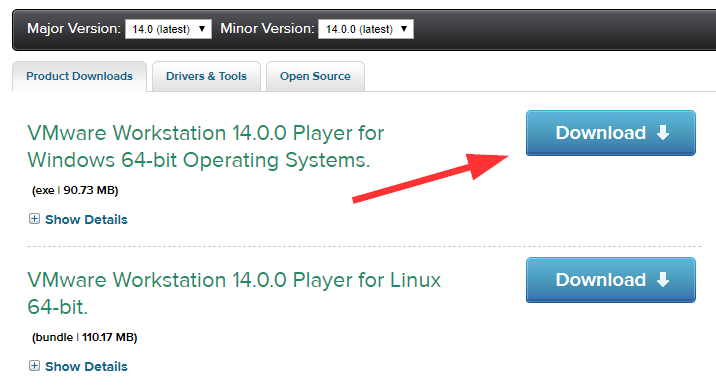Image resolution: width=716 pixels, height=392 pixels.
Task: Open the Open Source tab
Action: [x=315, y=76]
